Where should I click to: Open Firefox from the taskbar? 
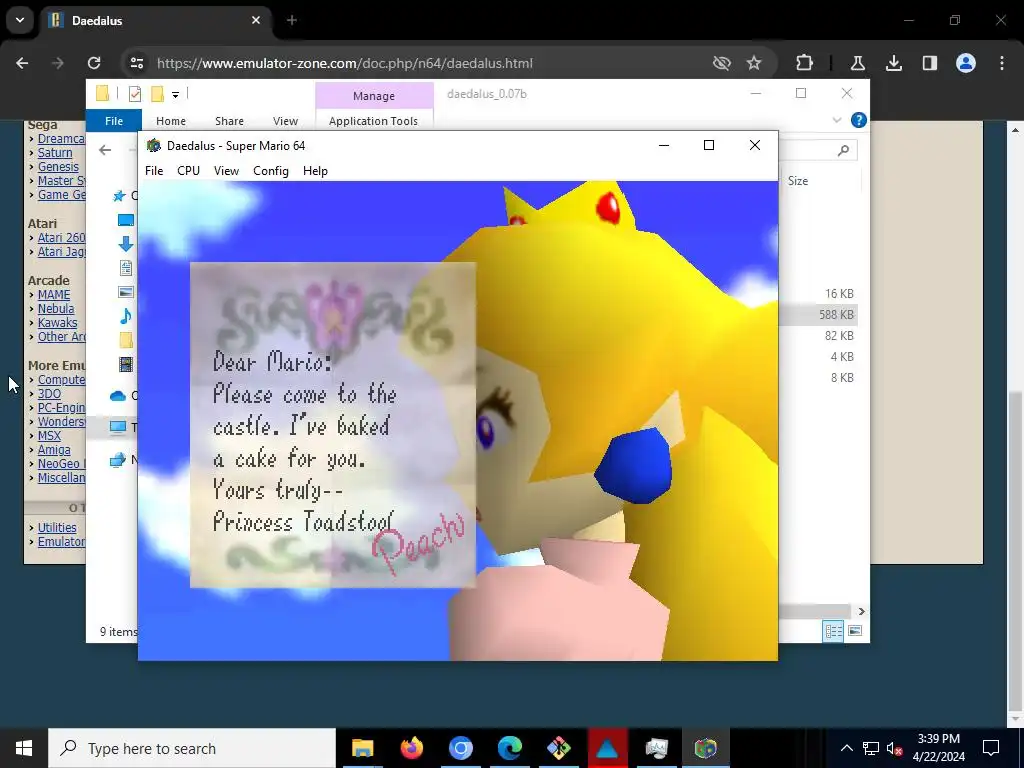coord(411,748)
